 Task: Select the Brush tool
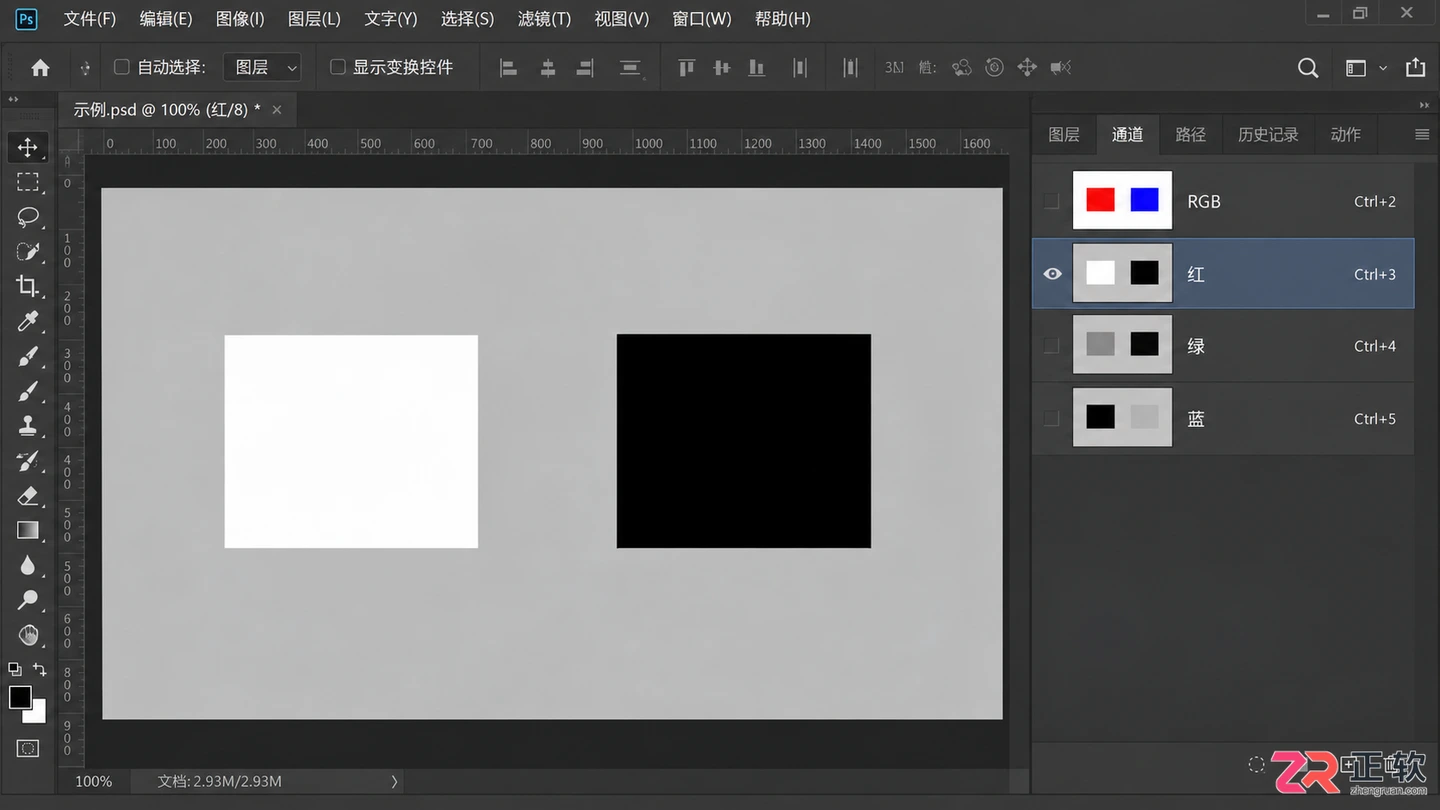[27, 391]
